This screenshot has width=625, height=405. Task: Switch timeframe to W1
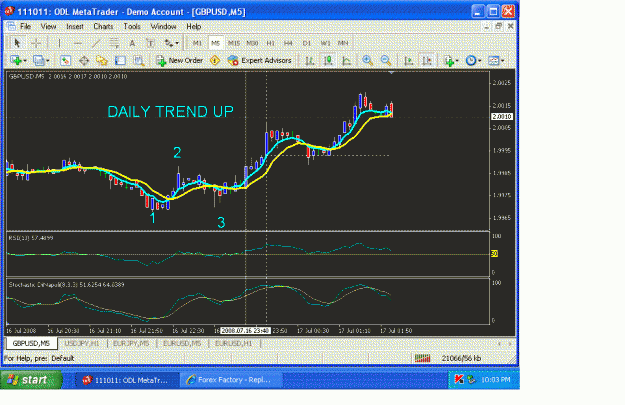click(325, 43)
